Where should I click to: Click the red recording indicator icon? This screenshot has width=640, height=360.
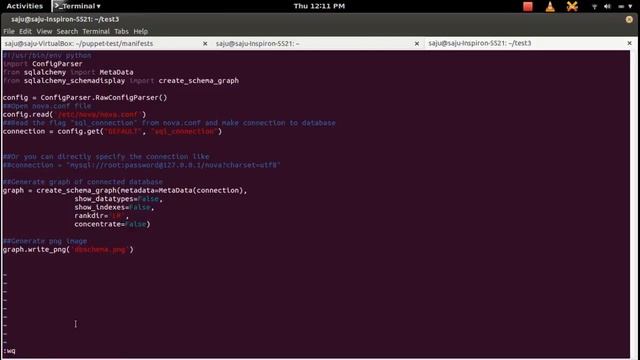click(528, 6)
